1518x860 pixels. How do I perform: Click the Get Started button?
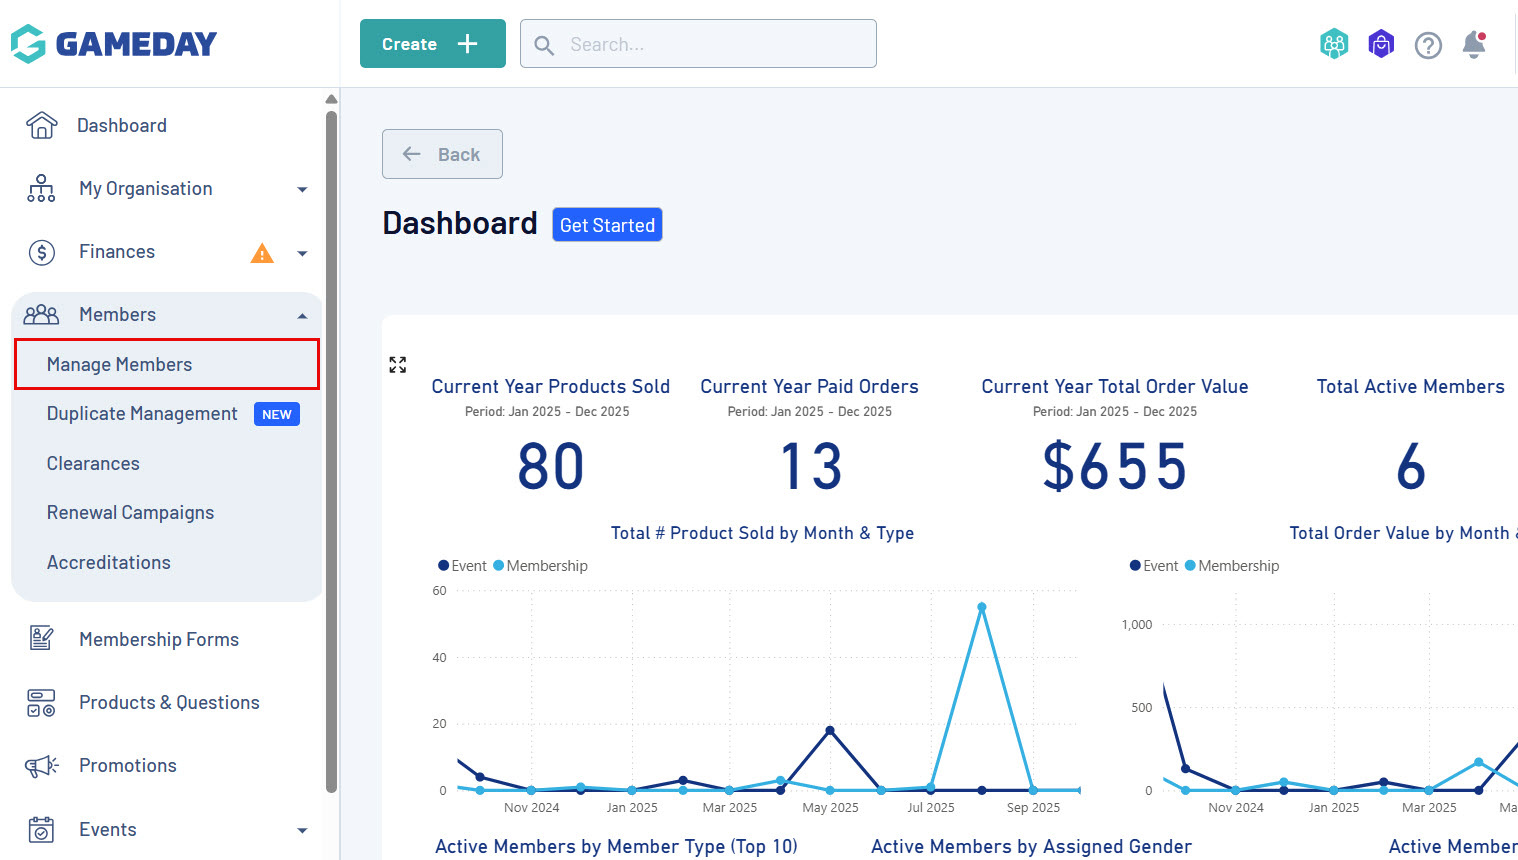pyautogui.click(x=607, y=225)
